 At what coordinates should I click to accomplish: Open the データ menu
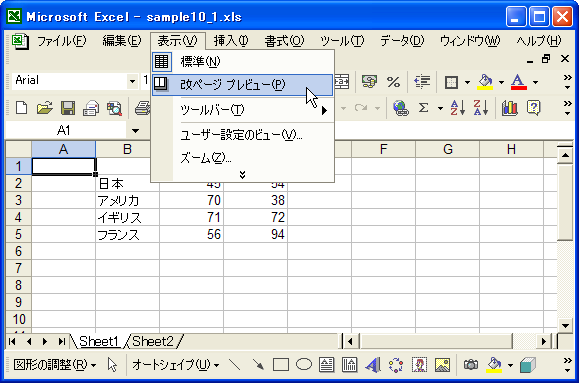point(402,41)
